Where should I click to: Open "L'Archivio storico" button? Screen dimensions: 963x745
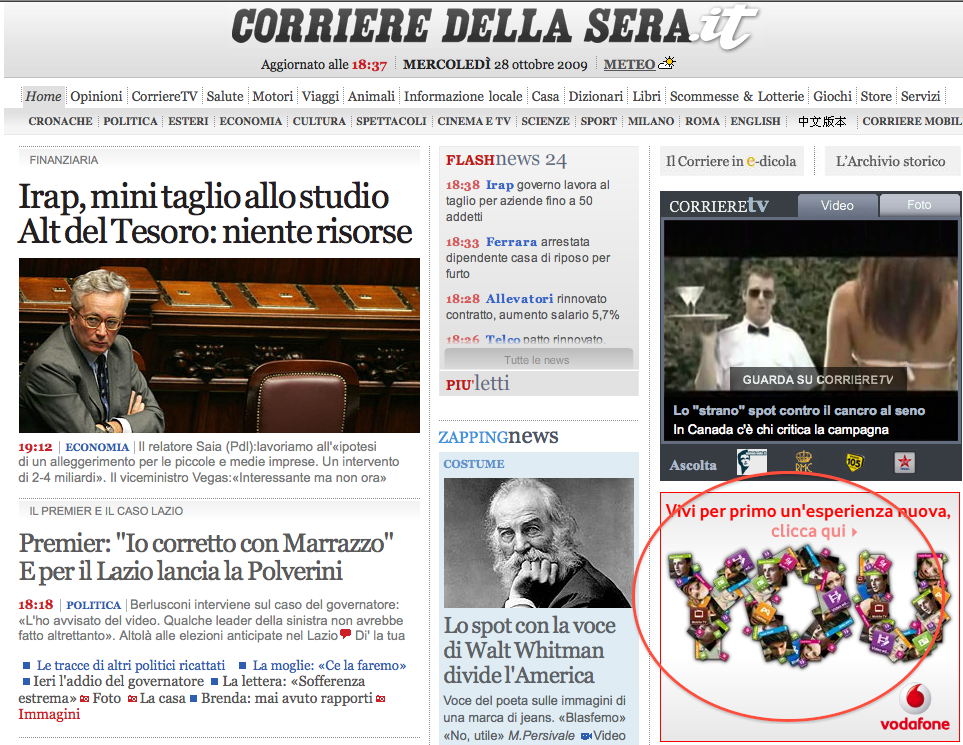click(890, 161)
